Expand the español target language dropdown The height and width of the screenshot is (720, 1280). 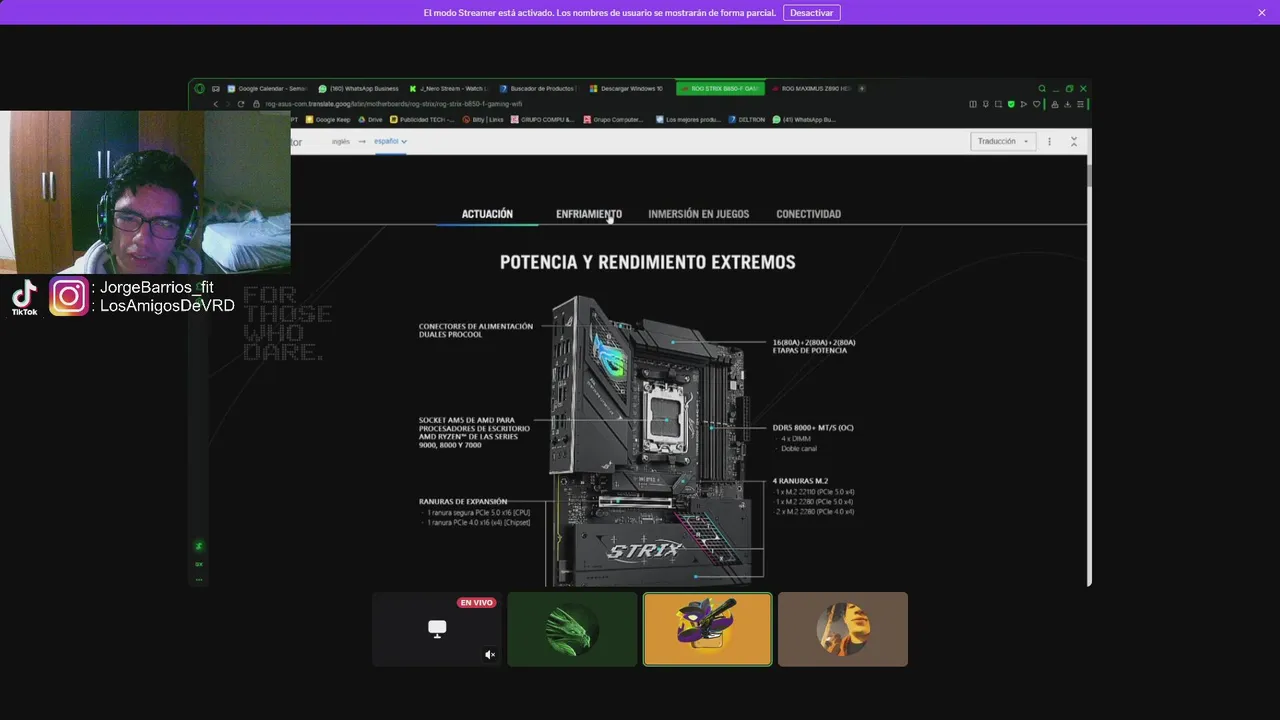[390, 141]
